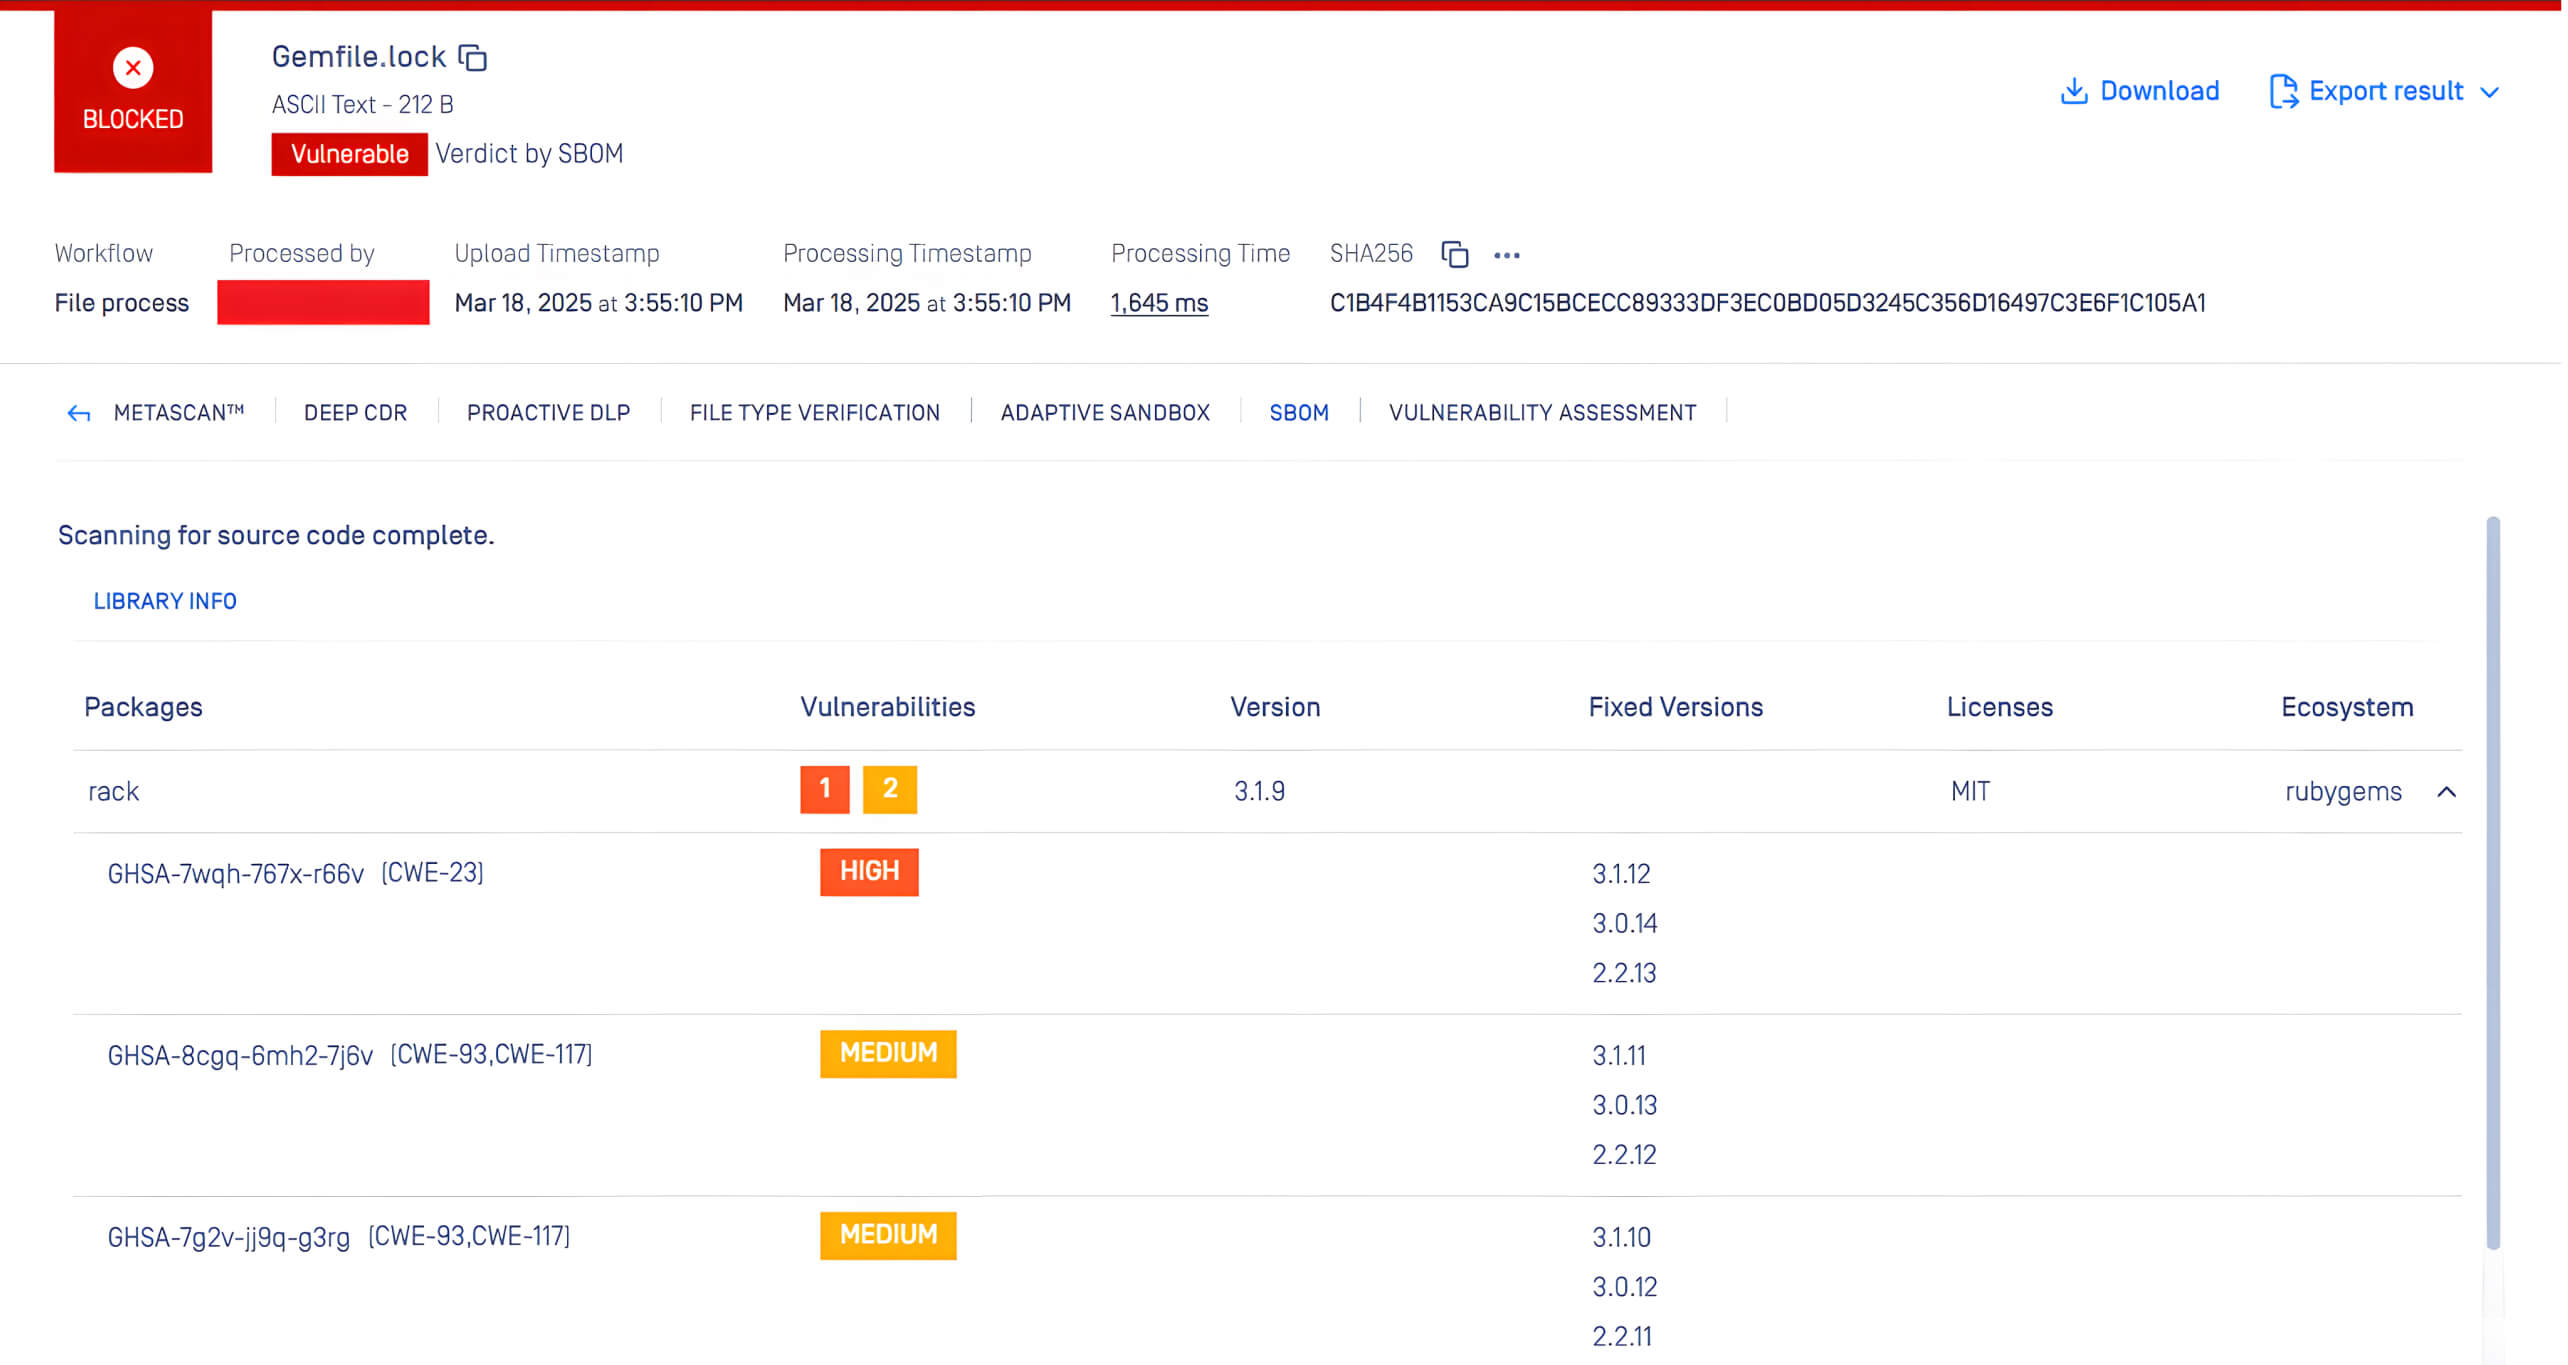This screenshot has width=2568, height=1365.
Task: Select the orange "1" vulnerability count badge
Action: pyautogui.click(x=824, y=789)
